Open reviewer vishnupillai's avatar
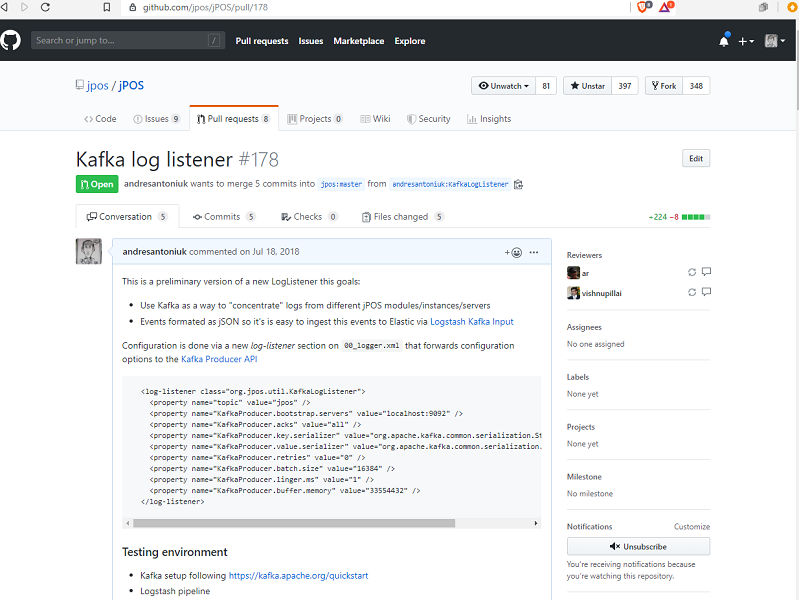 coord(573,293)
